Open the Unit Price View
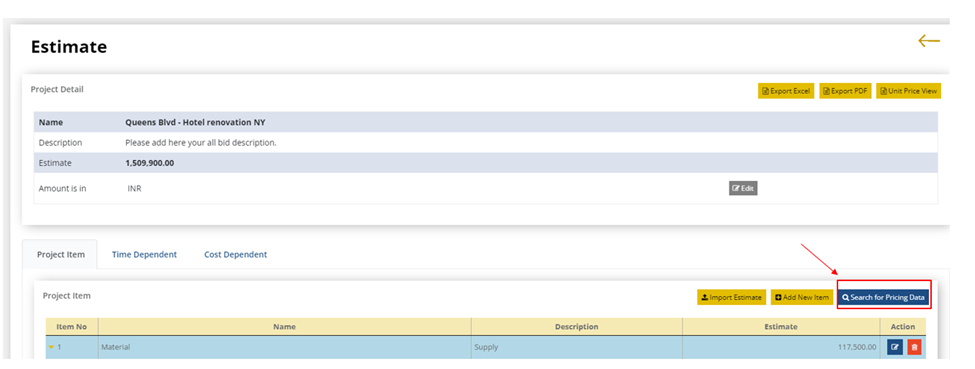This screenshot has height=369, width=975. click(x=908, y=91)
